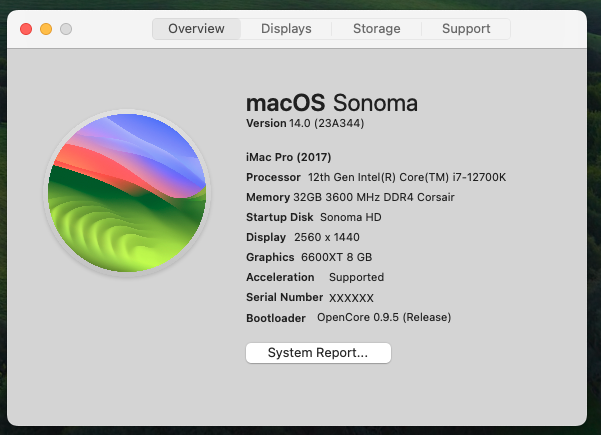
Task: Minimize window with the yellow button
Action: [x=46, y=29]
